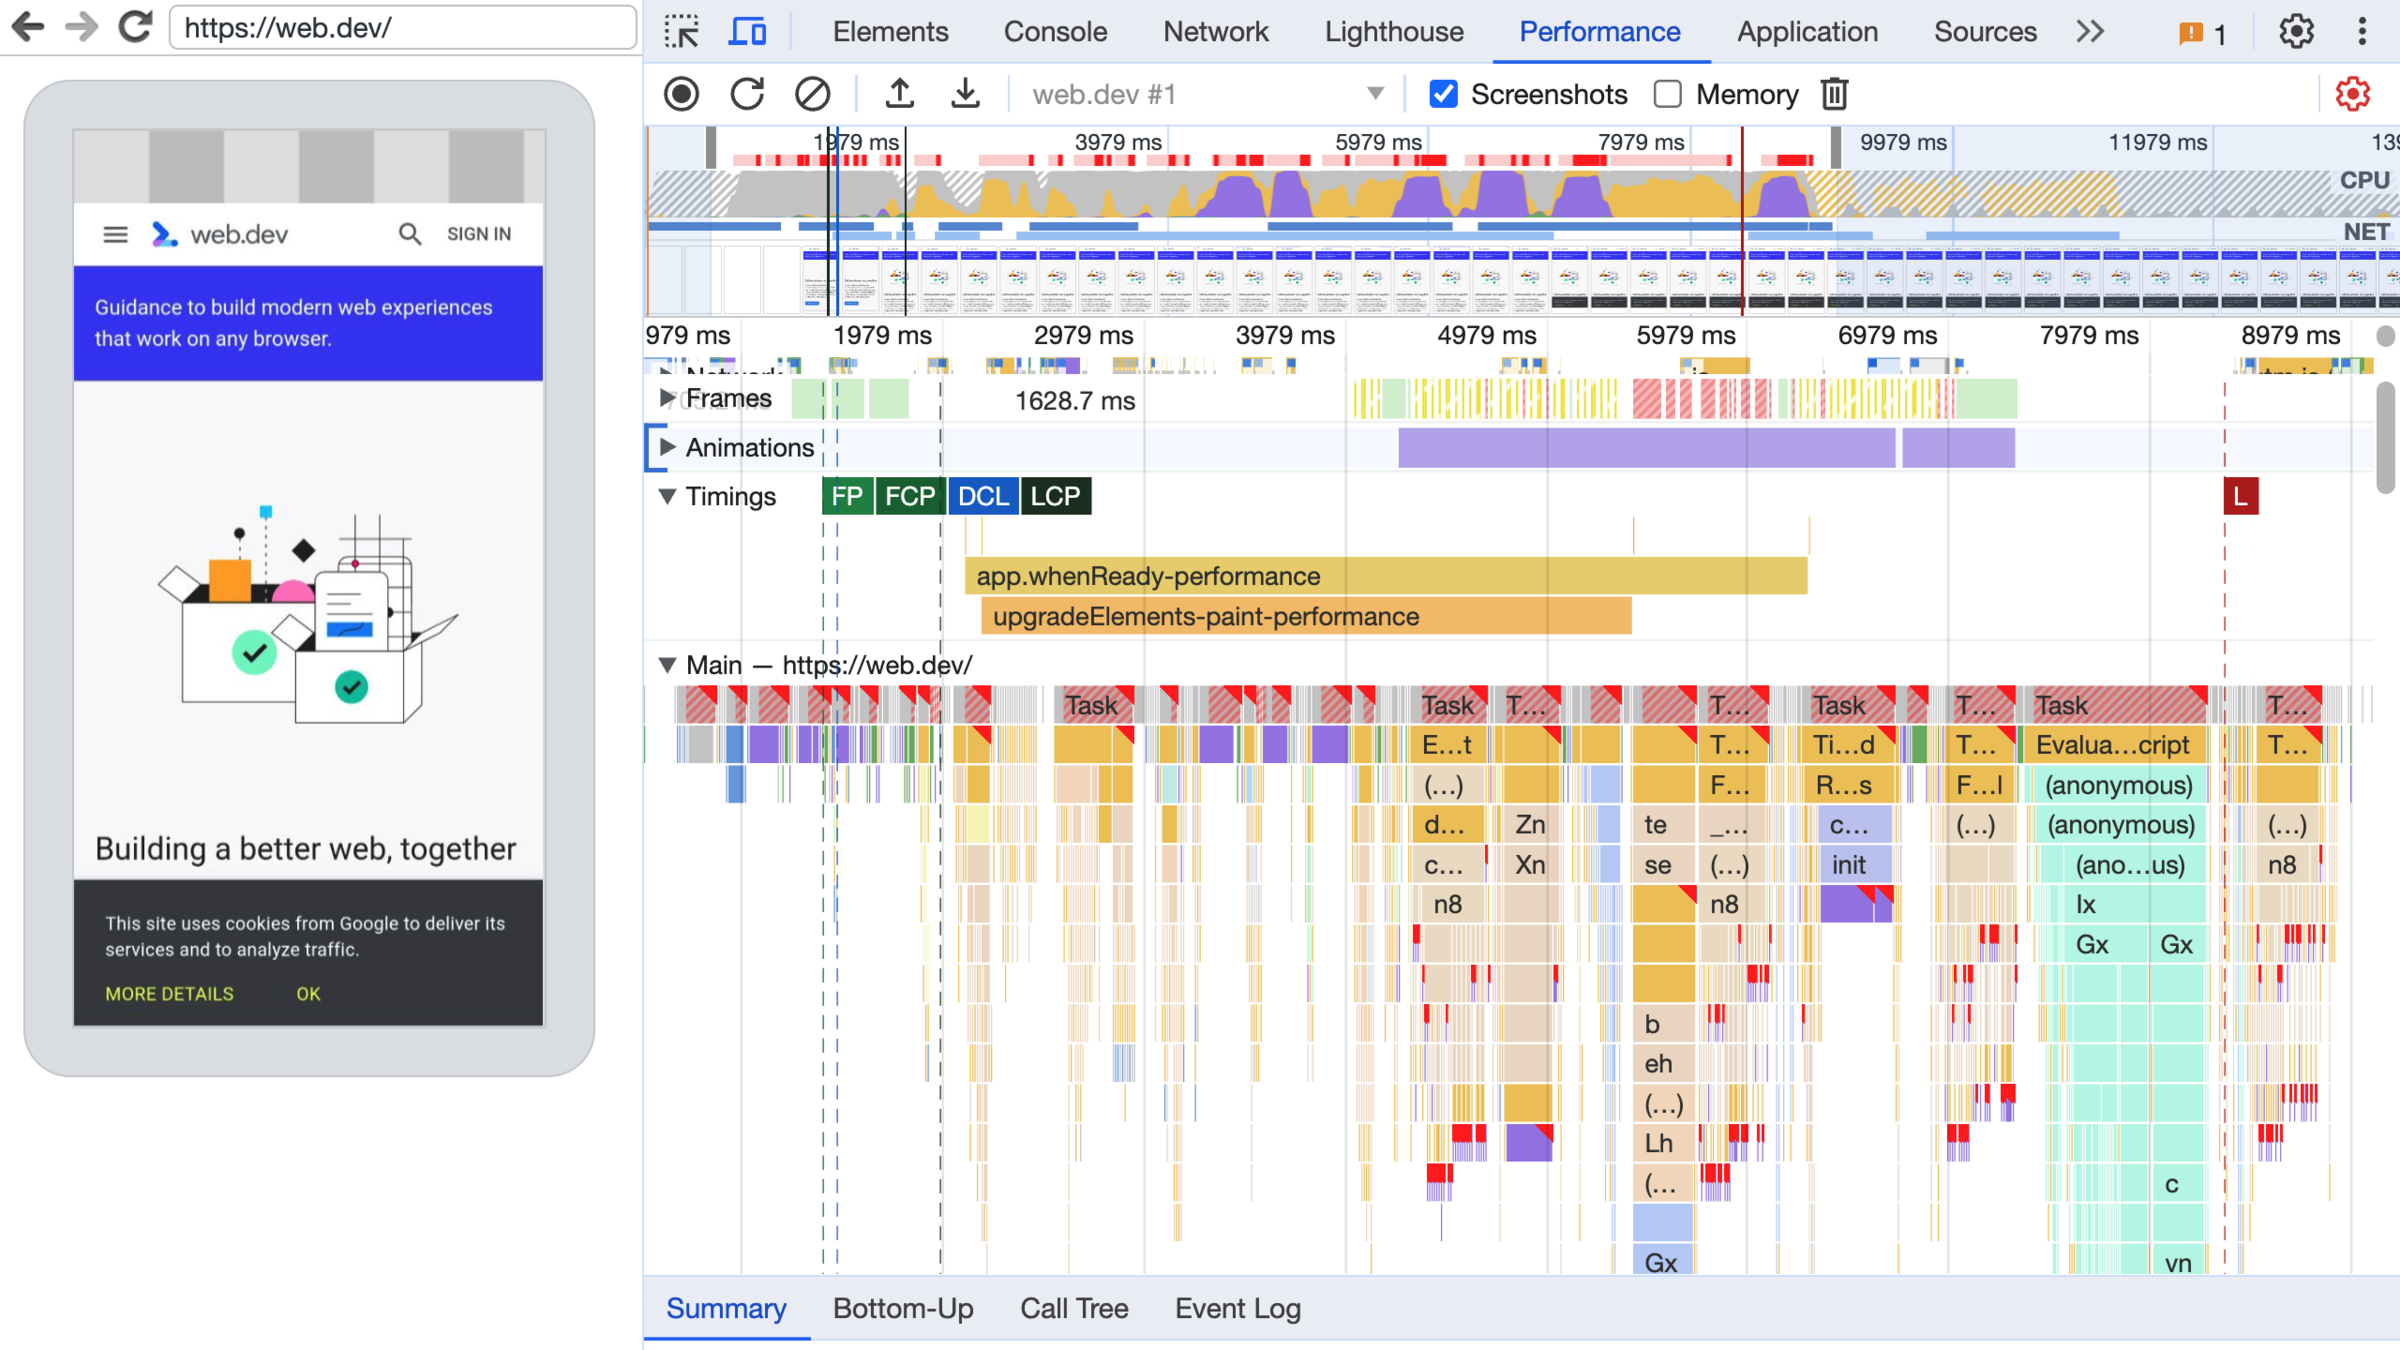This screenshot has height=1350, width=2400.
Task: Click the SIGN IN link
Action: click(479, 234)
